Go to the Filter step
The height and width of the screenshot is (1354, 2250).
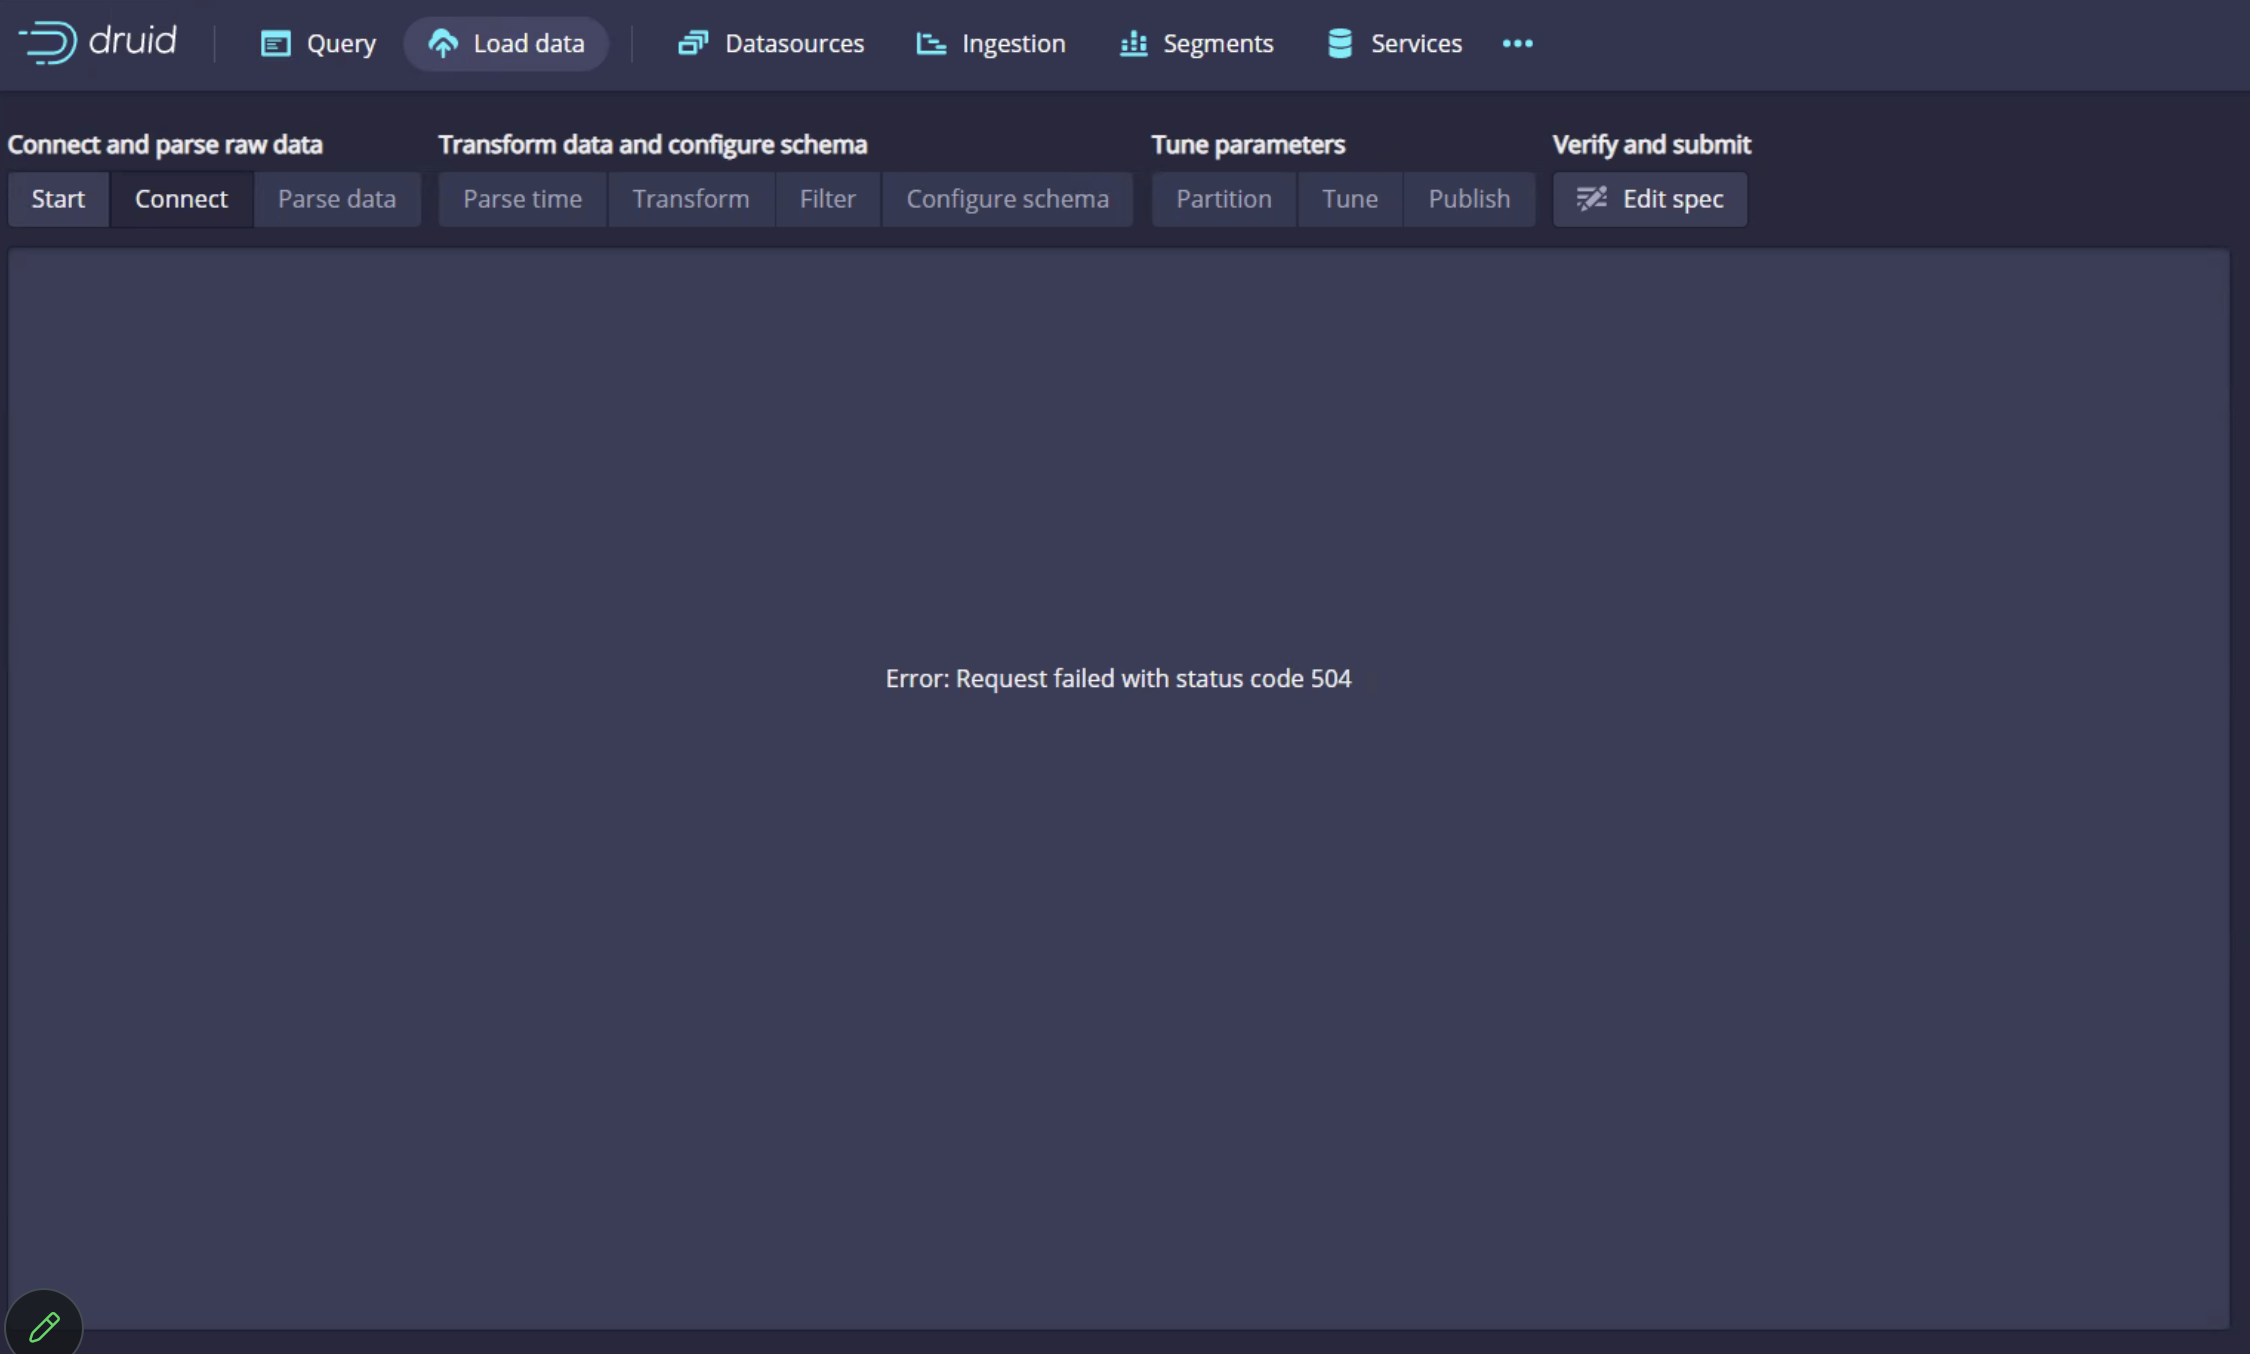coord(827,199)
